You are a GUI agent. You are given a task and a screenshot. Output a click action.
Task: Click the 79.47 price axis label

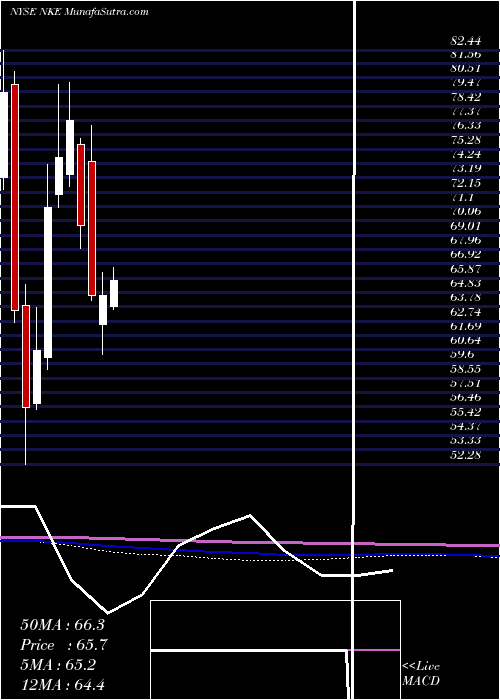[x=466, y=83]
